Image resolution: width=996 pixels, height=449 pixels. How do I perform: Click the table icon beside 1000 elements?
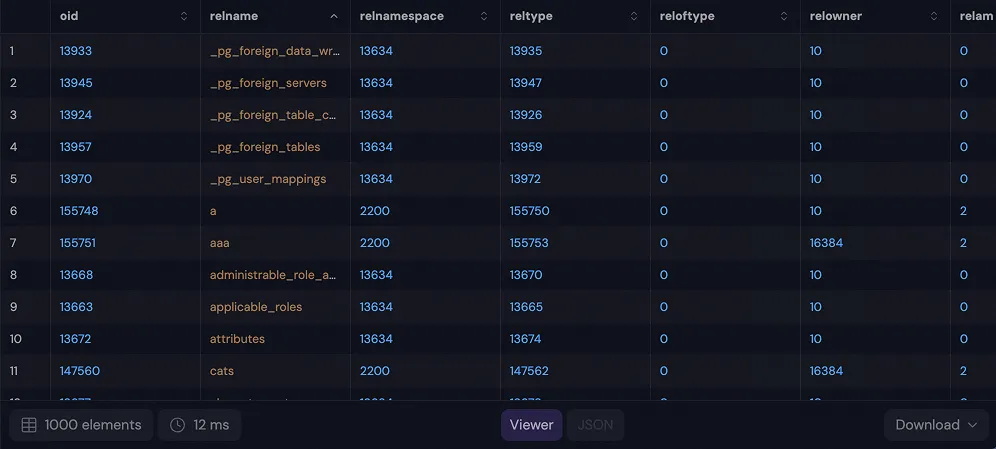coord(29,425)
